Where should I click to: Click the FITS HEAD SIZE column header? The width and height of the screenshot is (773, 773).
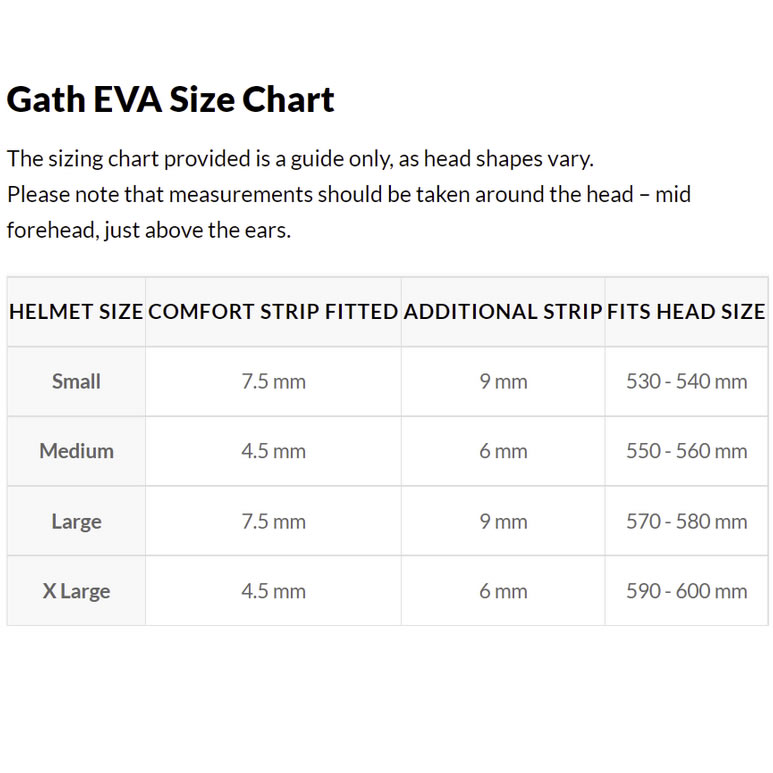pyautogui.click(x=686, y=312)
